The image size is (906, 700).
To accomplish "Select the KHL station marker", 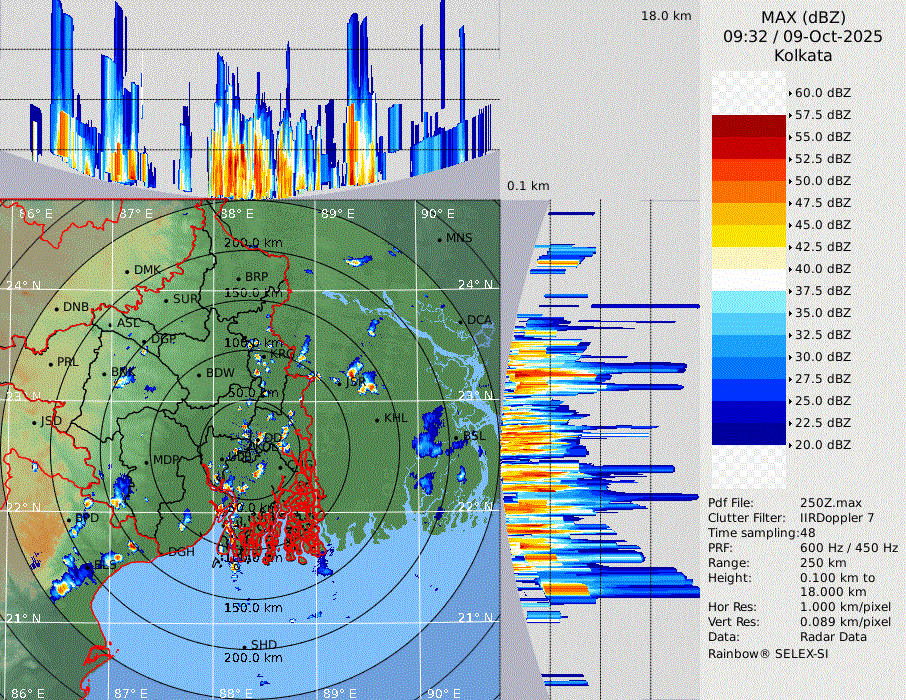I will [377, 419].
